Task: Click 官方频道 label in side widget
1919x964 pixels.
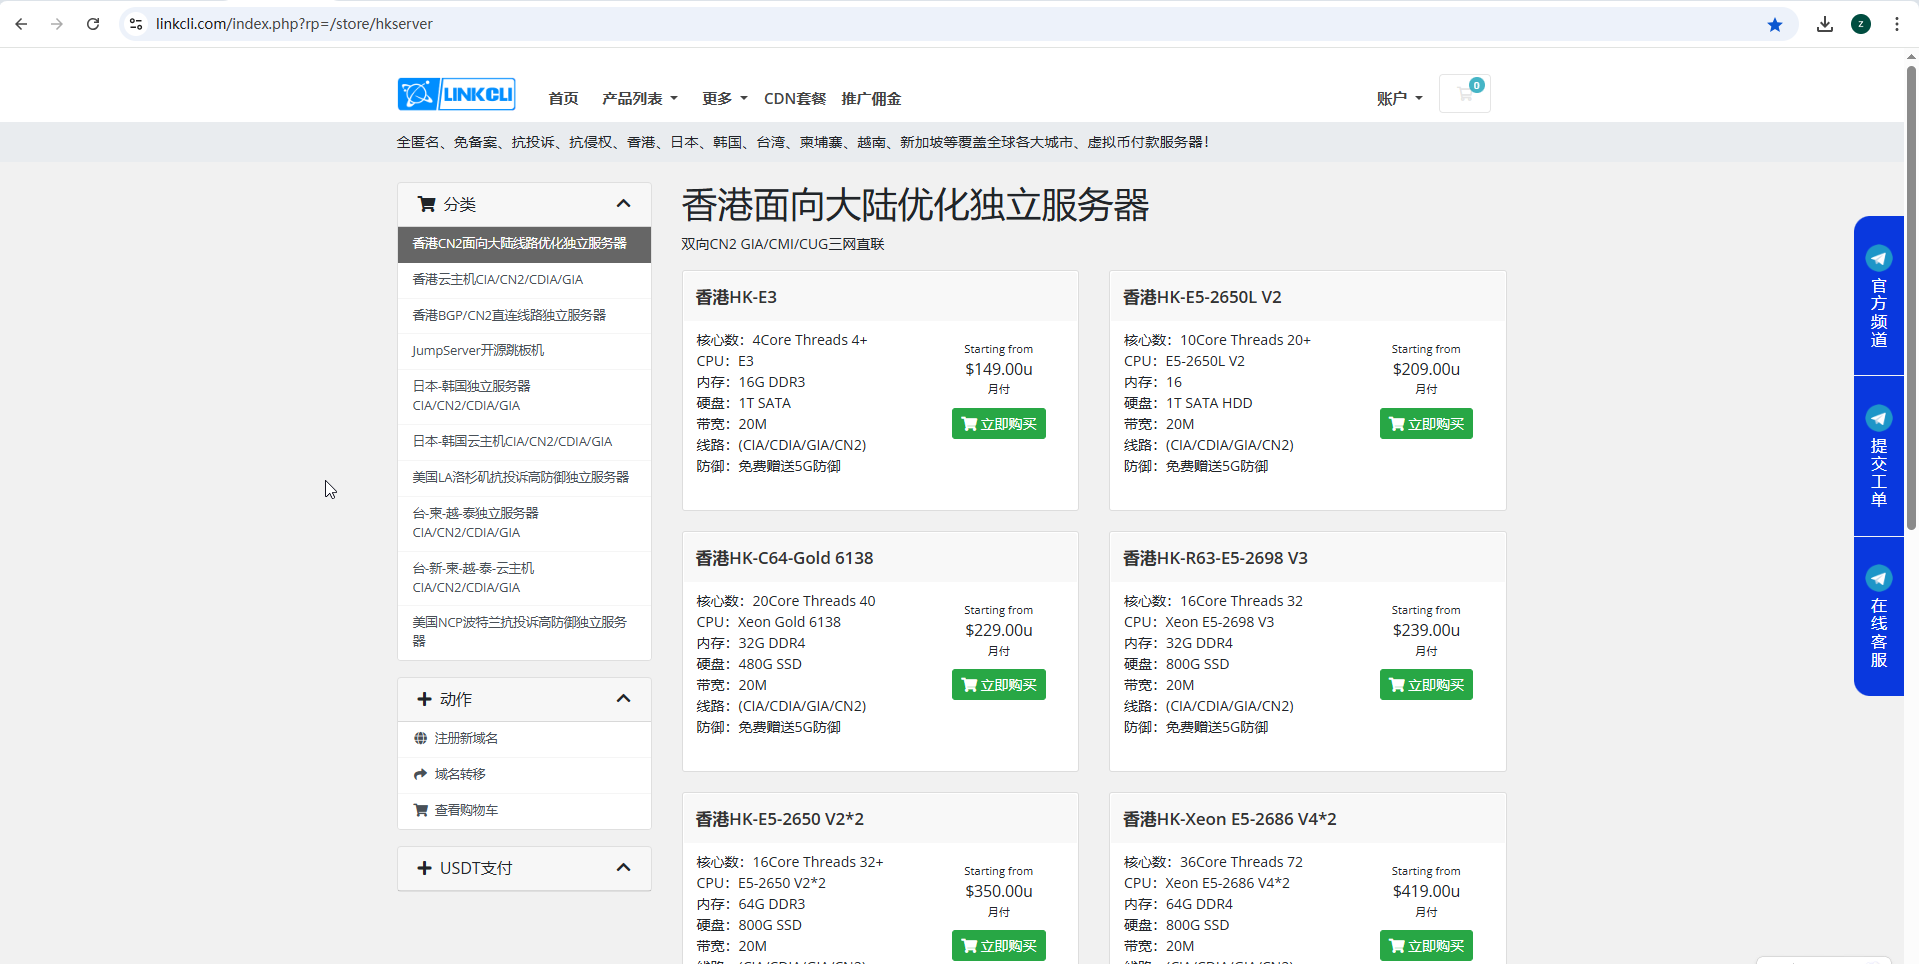Action: click(x=1879, y=313)
